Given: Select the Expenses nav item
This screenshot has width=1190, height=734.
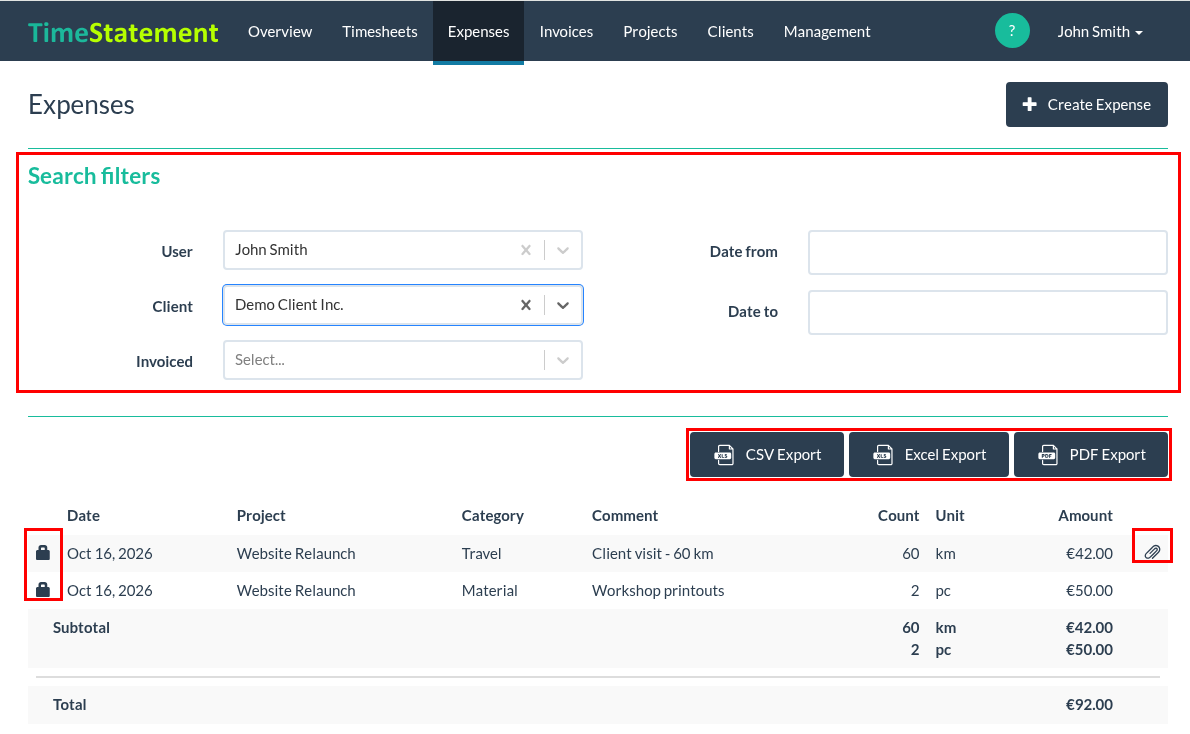Looking at the screenshot, I should [x=478, y=32].
